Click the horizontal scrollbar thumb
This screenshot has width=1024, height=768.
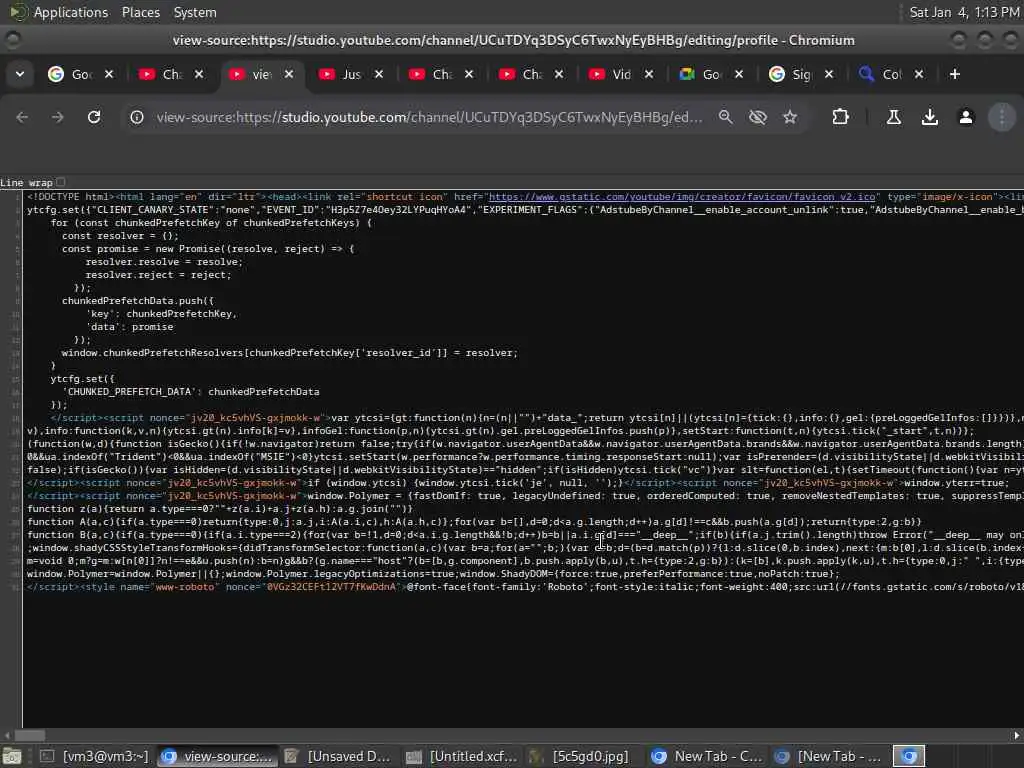tap(29, 735)
